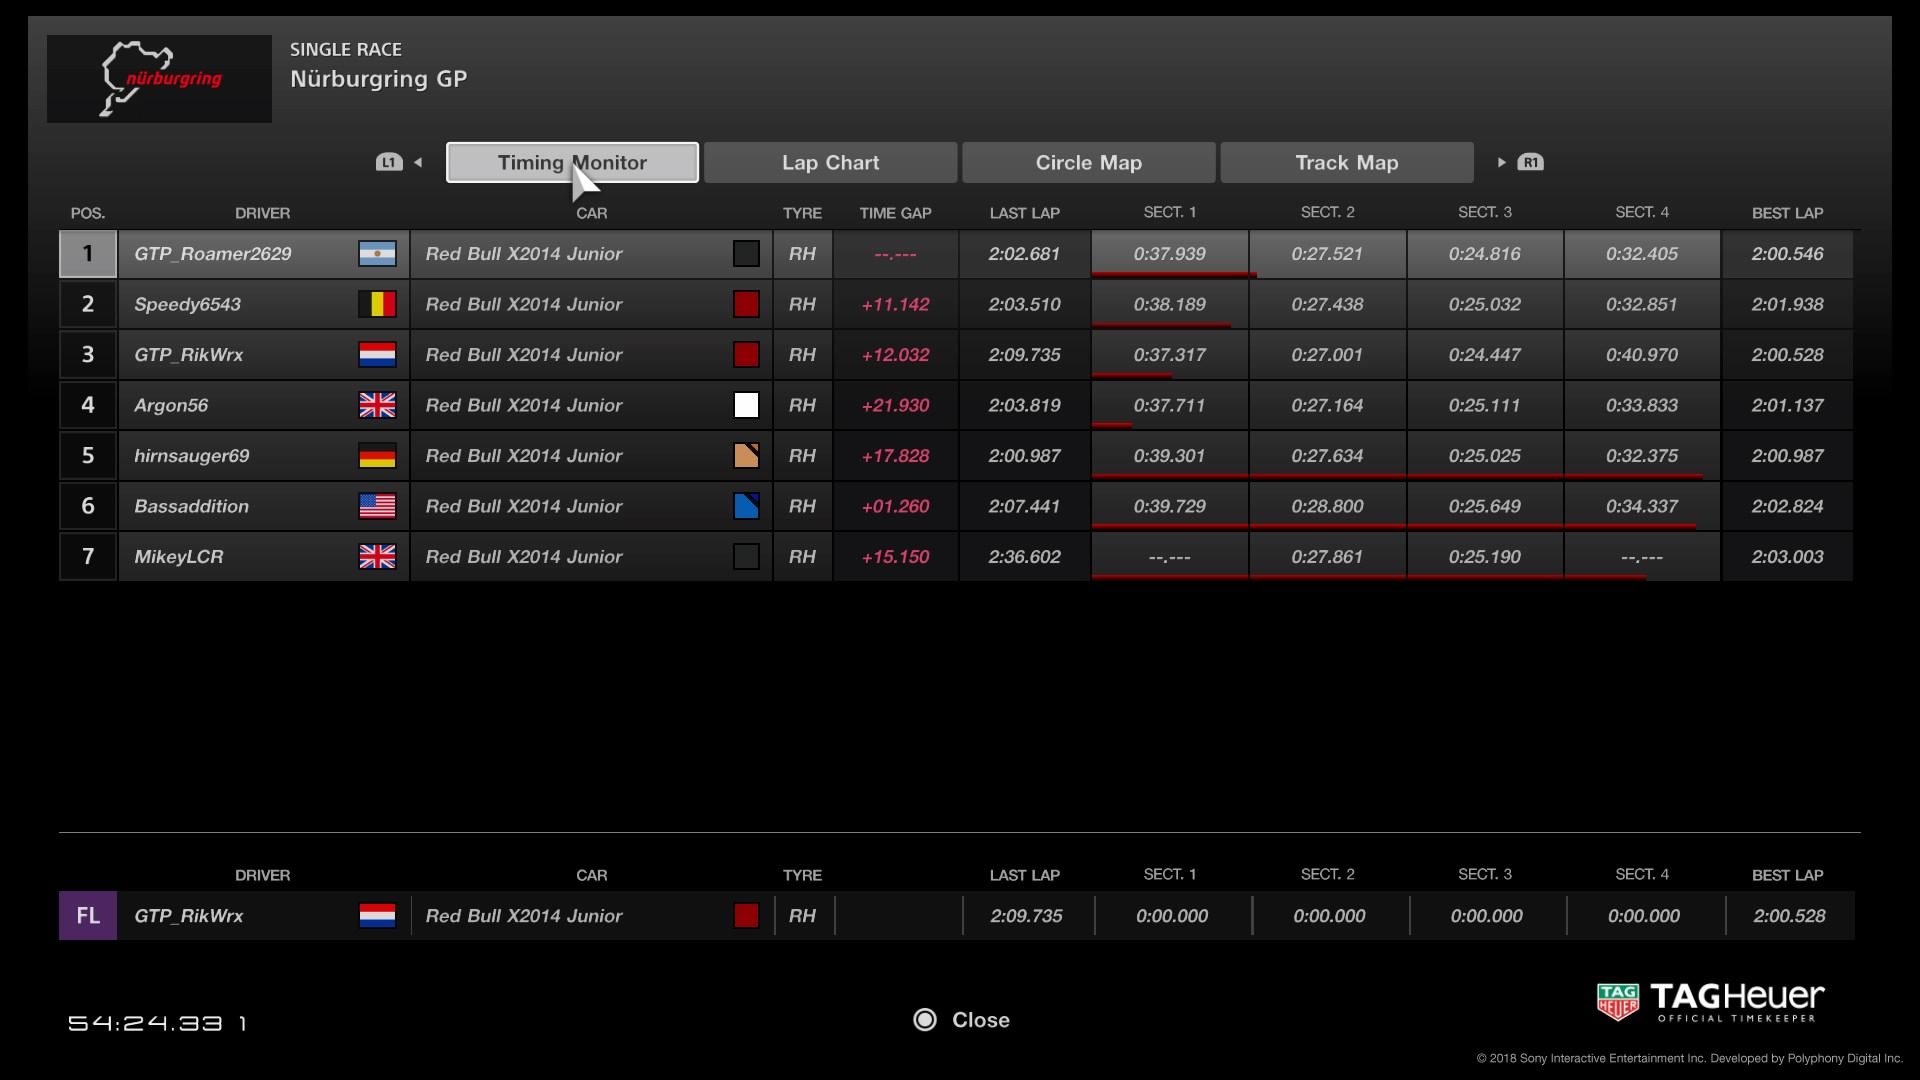Click the TAG Heuer official timekeeper logo

(1710, 1002)
